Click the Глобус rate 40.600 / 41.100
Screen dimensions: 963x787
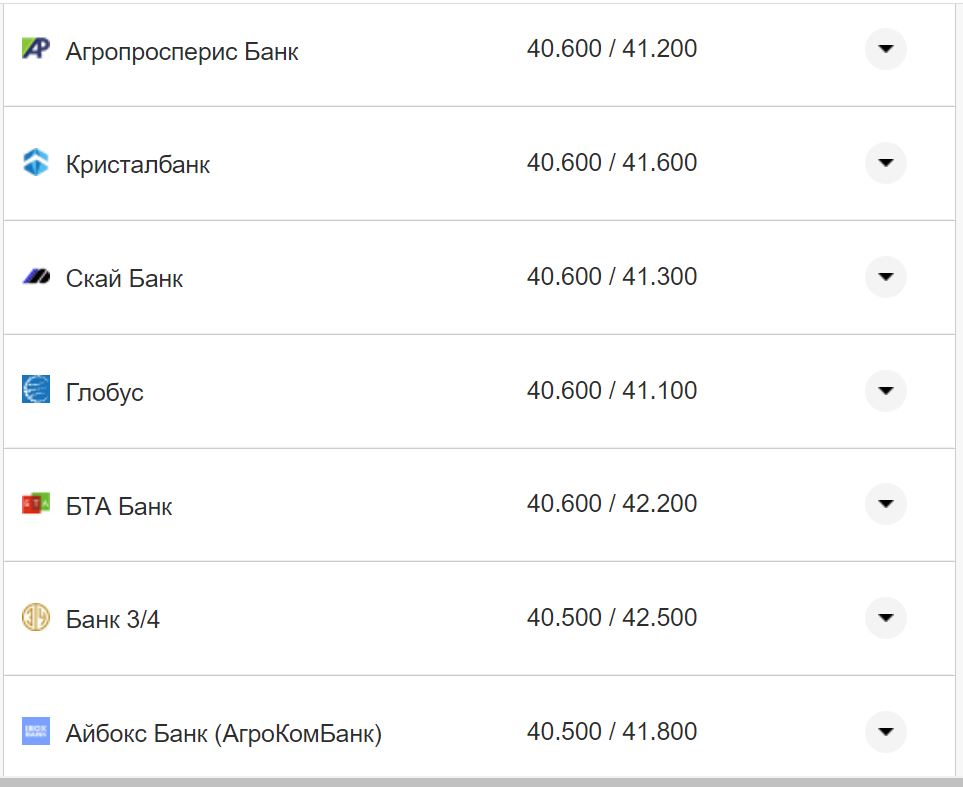coord(612,390)
